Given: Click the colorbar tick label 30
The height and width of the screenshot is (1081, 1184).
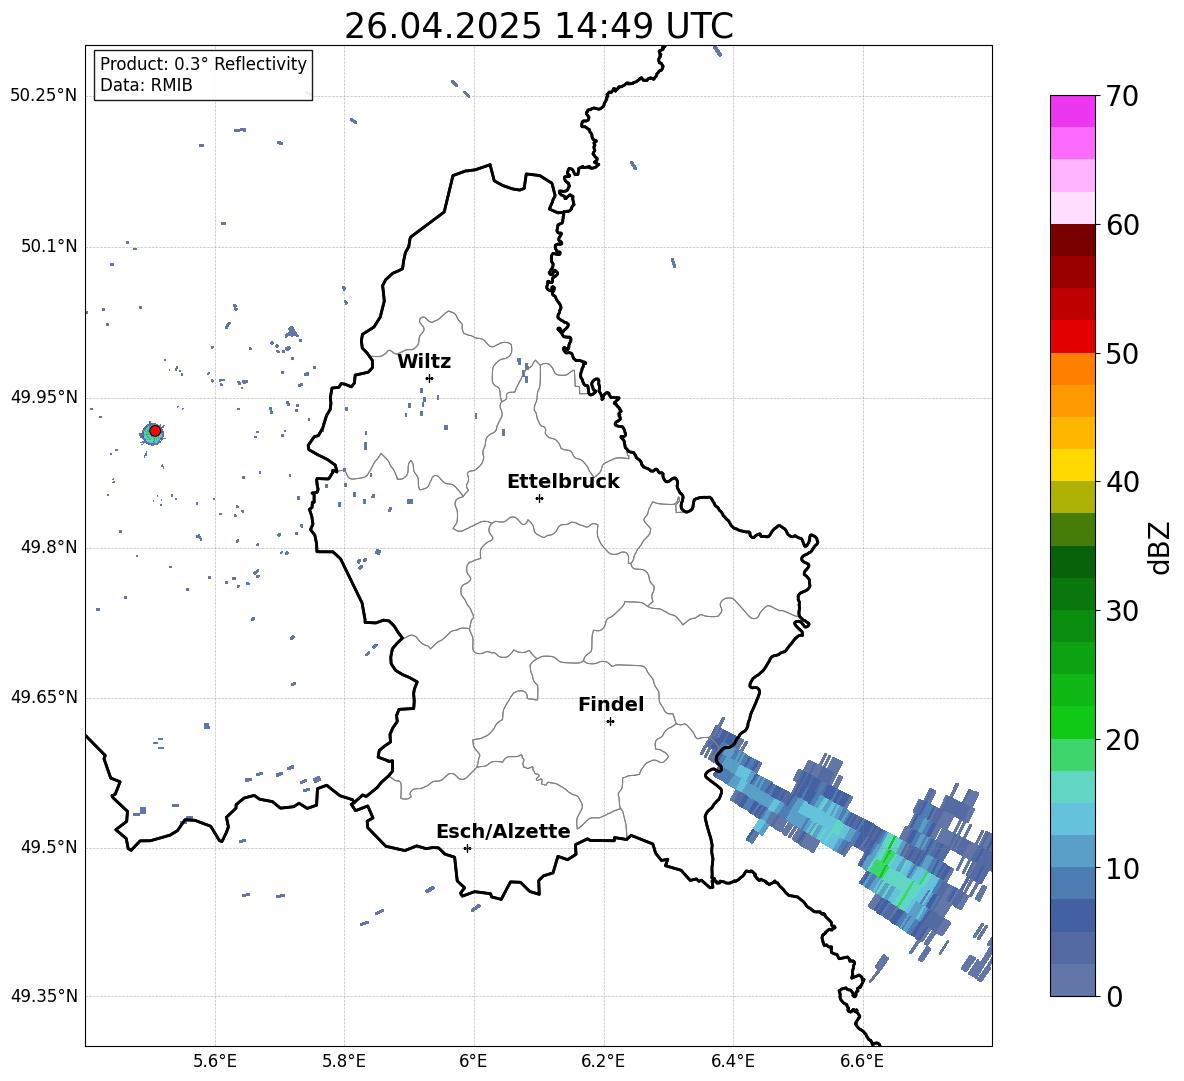Looking at the screenshot, I should (1123, 611).
